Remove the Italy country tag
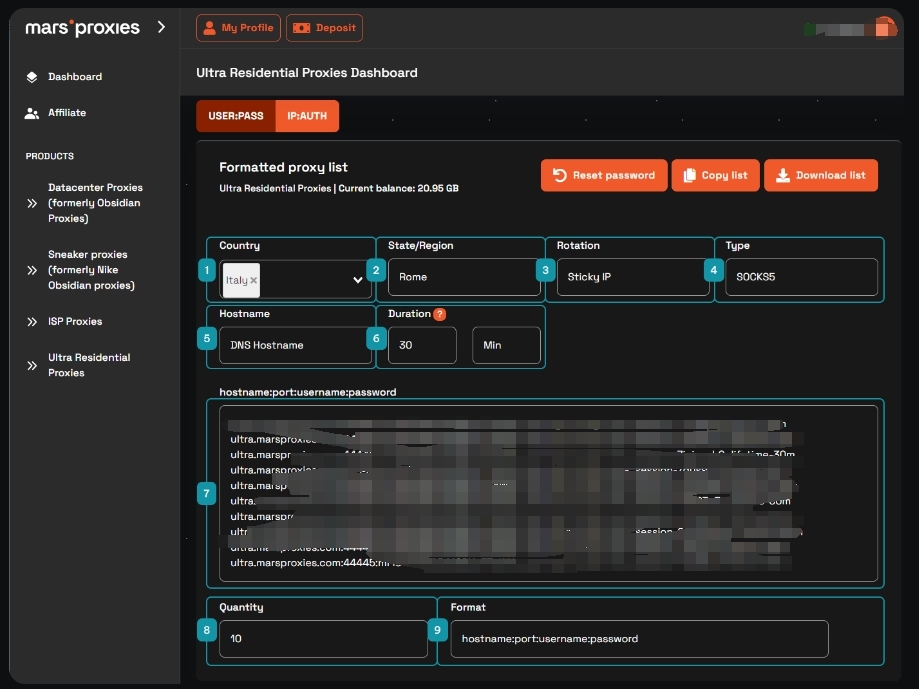 254,280
